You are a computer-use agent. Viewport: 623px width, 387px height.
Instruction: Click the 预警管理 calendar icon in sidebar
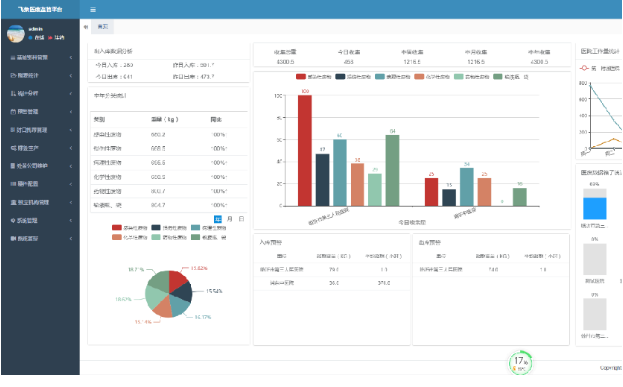coord(13,112)
